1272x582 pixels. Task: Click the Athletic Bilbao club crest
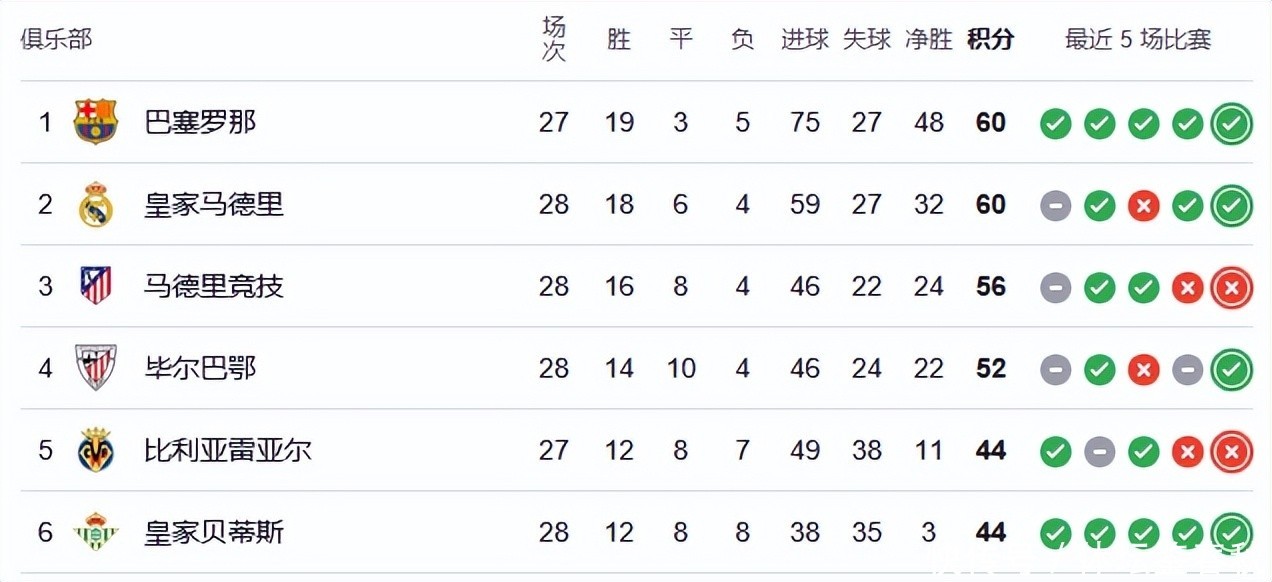[96, 368]
